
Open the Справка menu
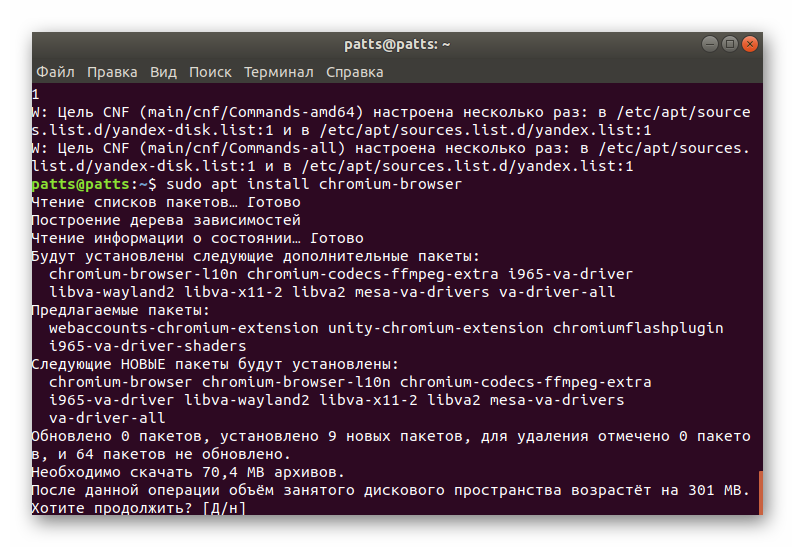354,72
